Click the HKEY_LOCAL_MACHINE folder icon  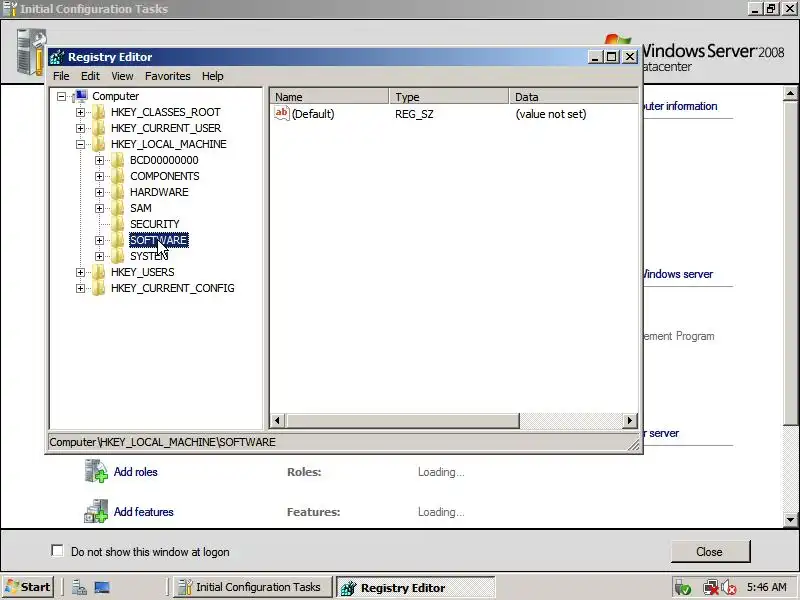coord(99,144)
